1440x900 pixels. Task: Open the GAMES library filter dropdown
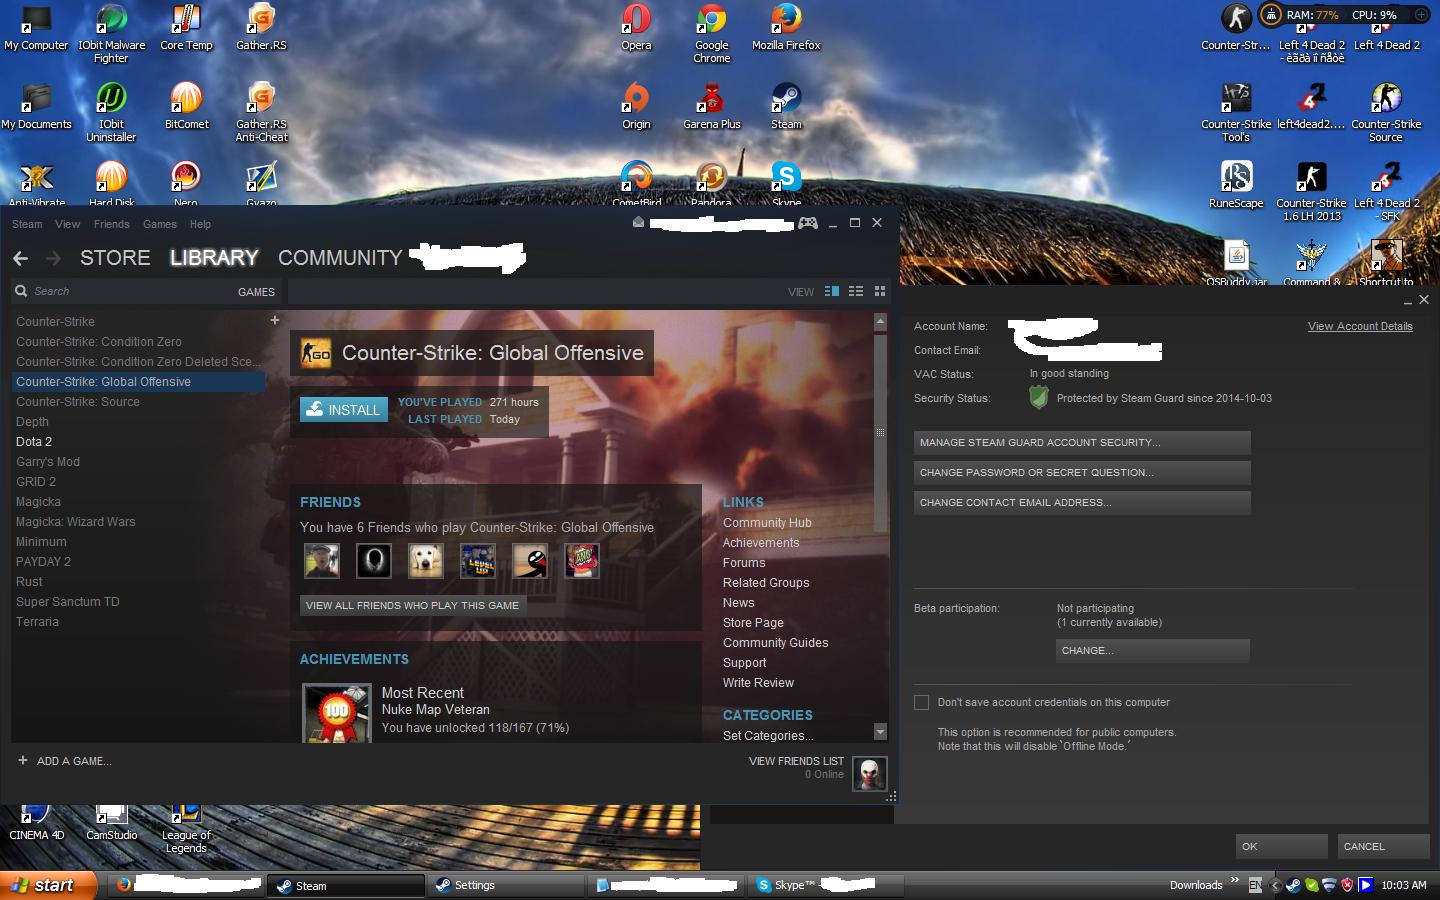pyautogui.click(x=256, y=292)
